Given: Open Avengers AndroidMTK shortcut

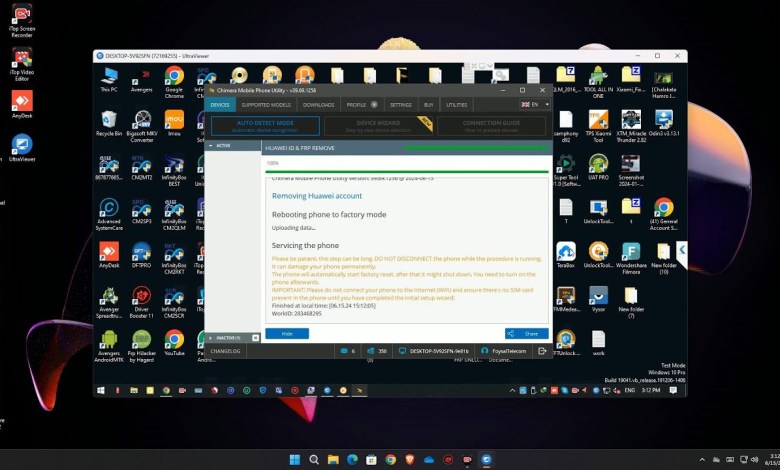Looking at the screenshot, I should [x=109, y=346].
